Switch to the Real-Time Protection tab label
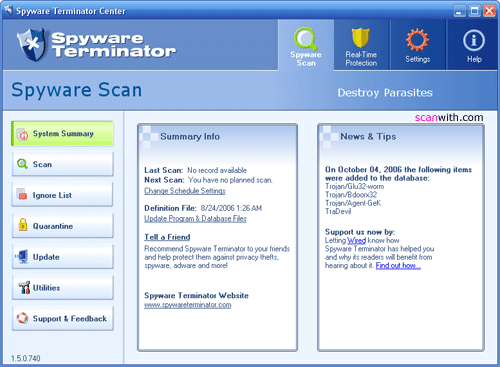The width and height of the screenshot is (500, 367). (361, 59)
